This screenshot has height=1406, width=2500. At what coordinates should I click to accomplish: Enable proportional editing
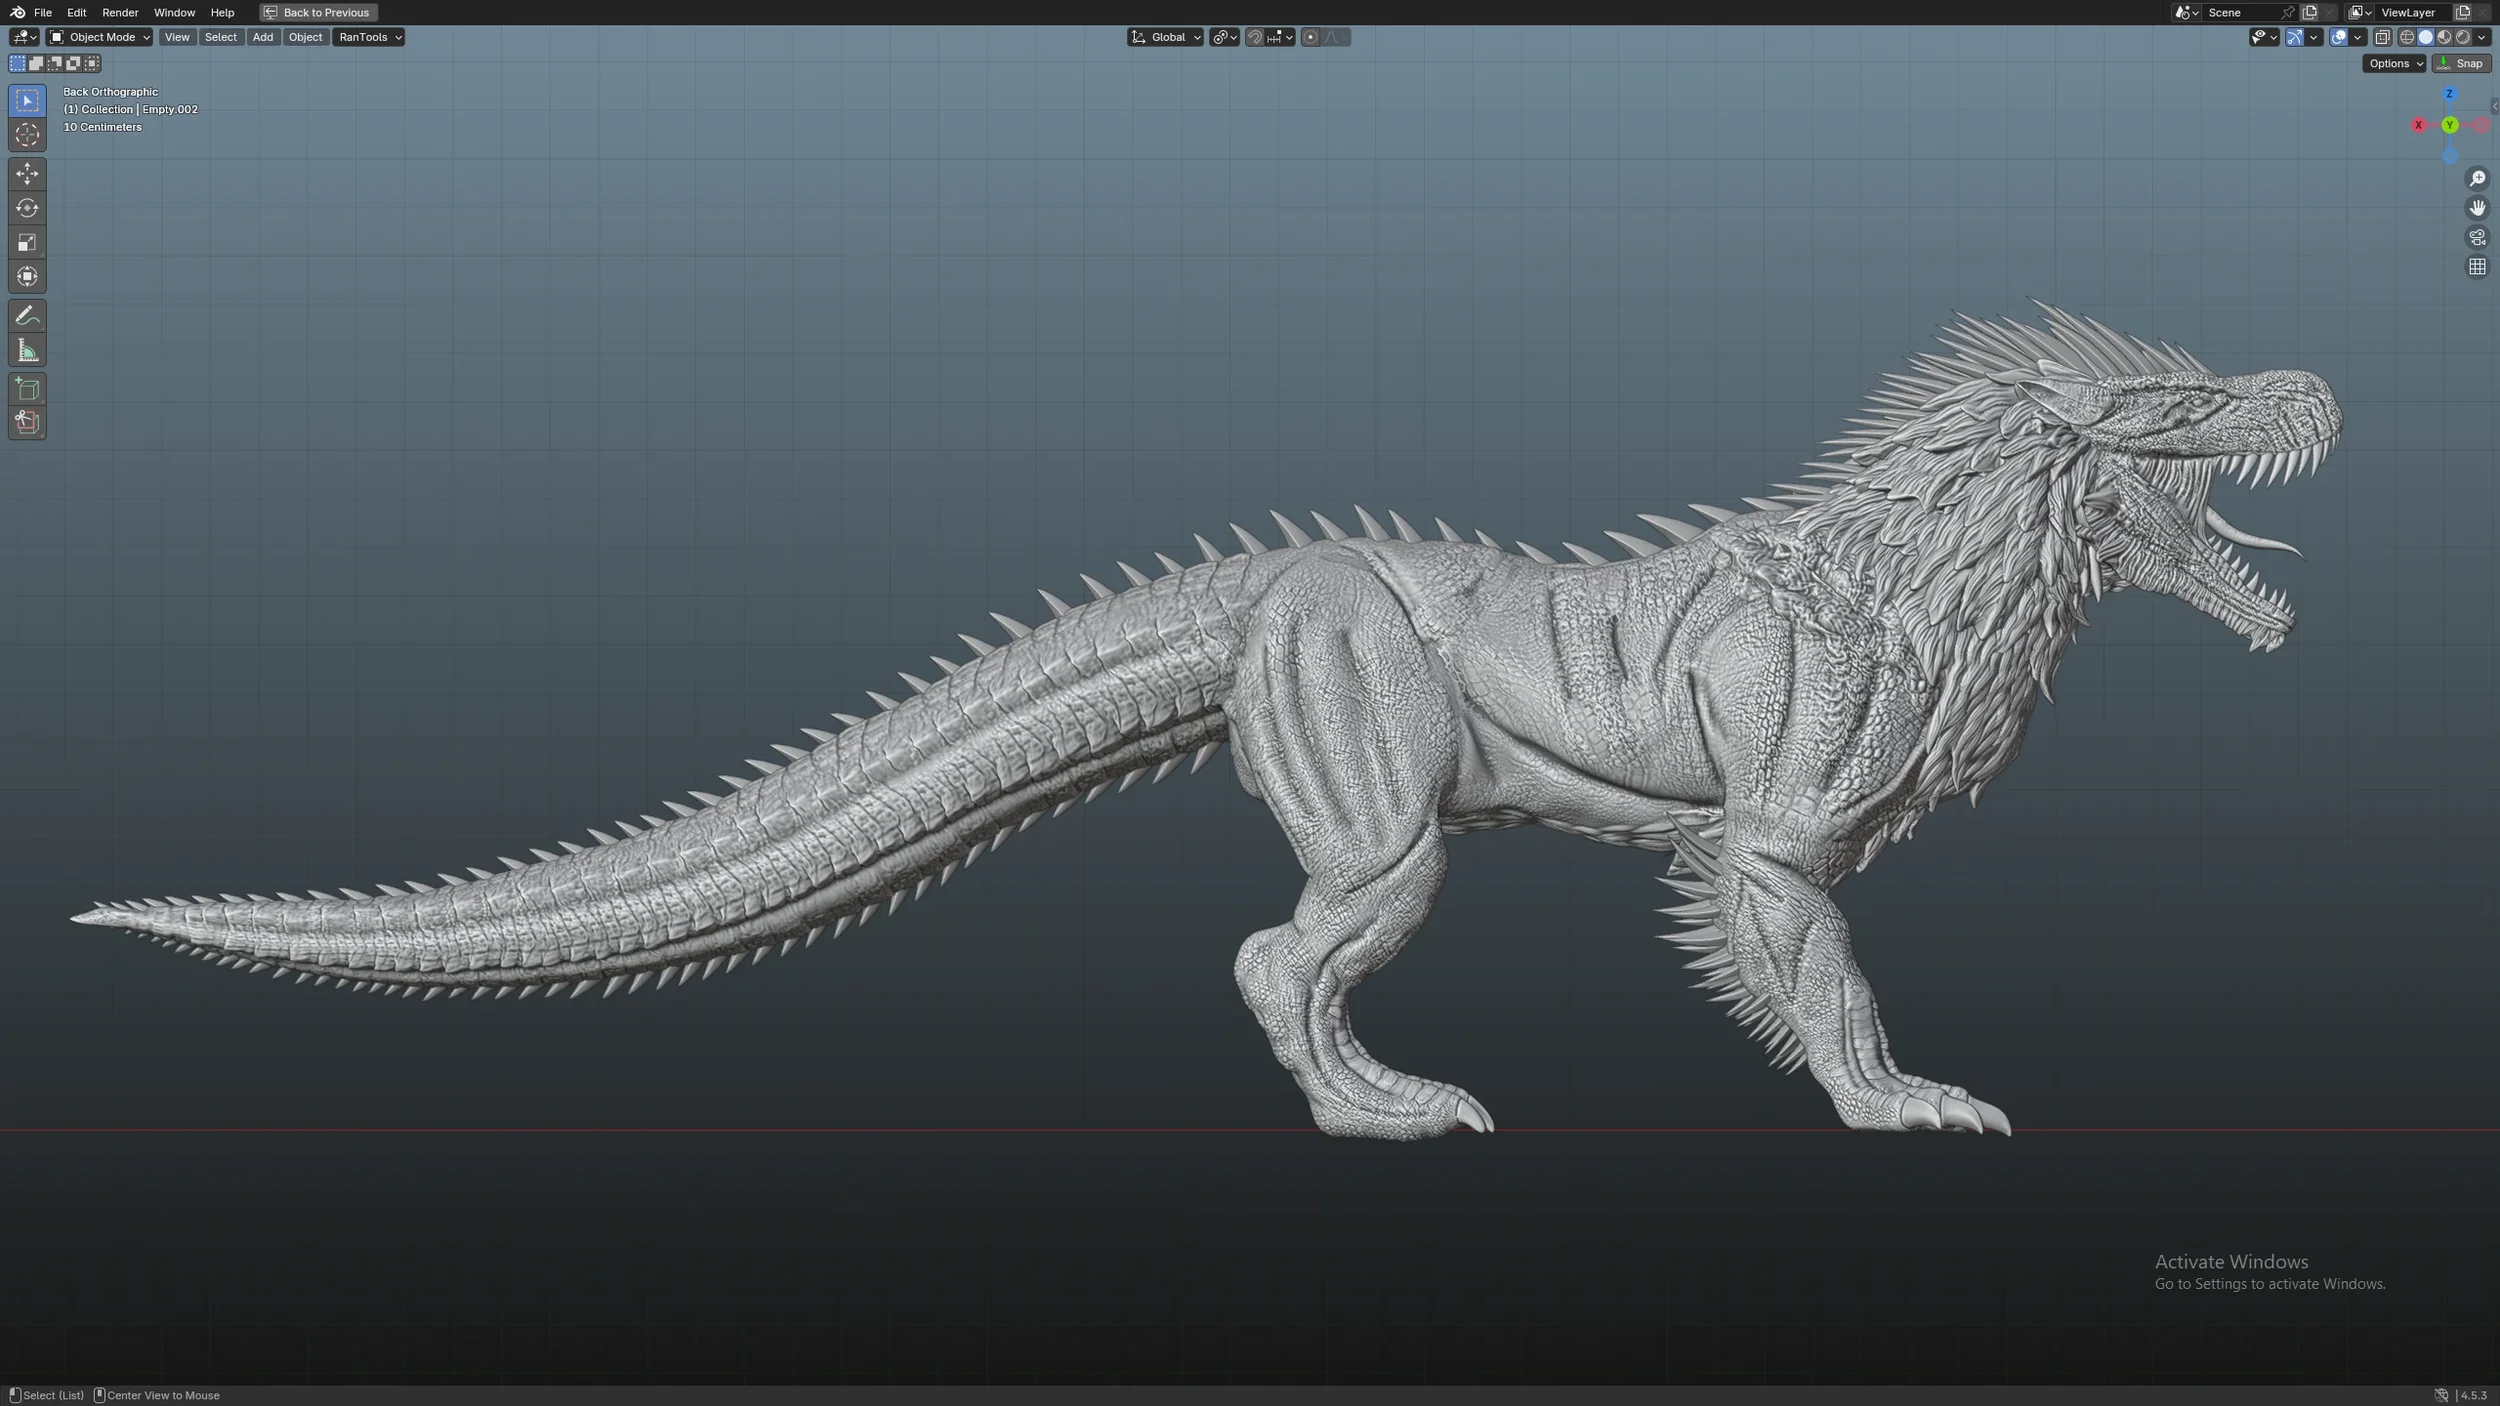click(x=1310, y=37)
